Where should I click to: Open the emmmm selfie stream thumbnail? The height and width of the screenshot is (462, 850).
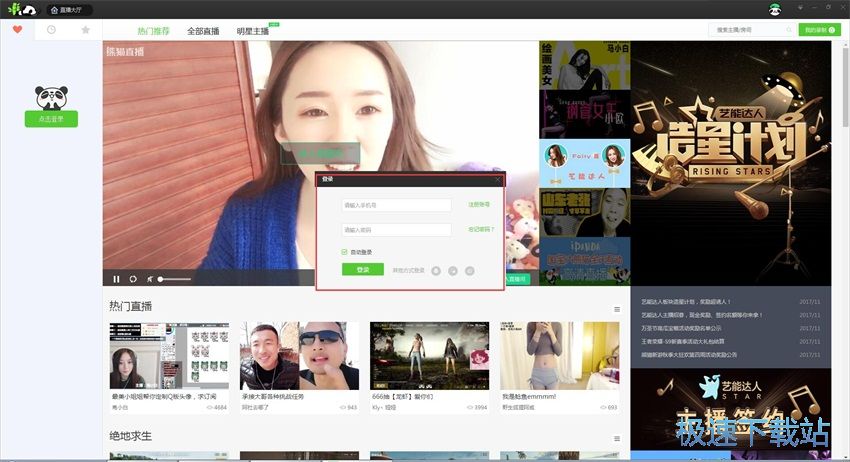[x=559, y=356]
